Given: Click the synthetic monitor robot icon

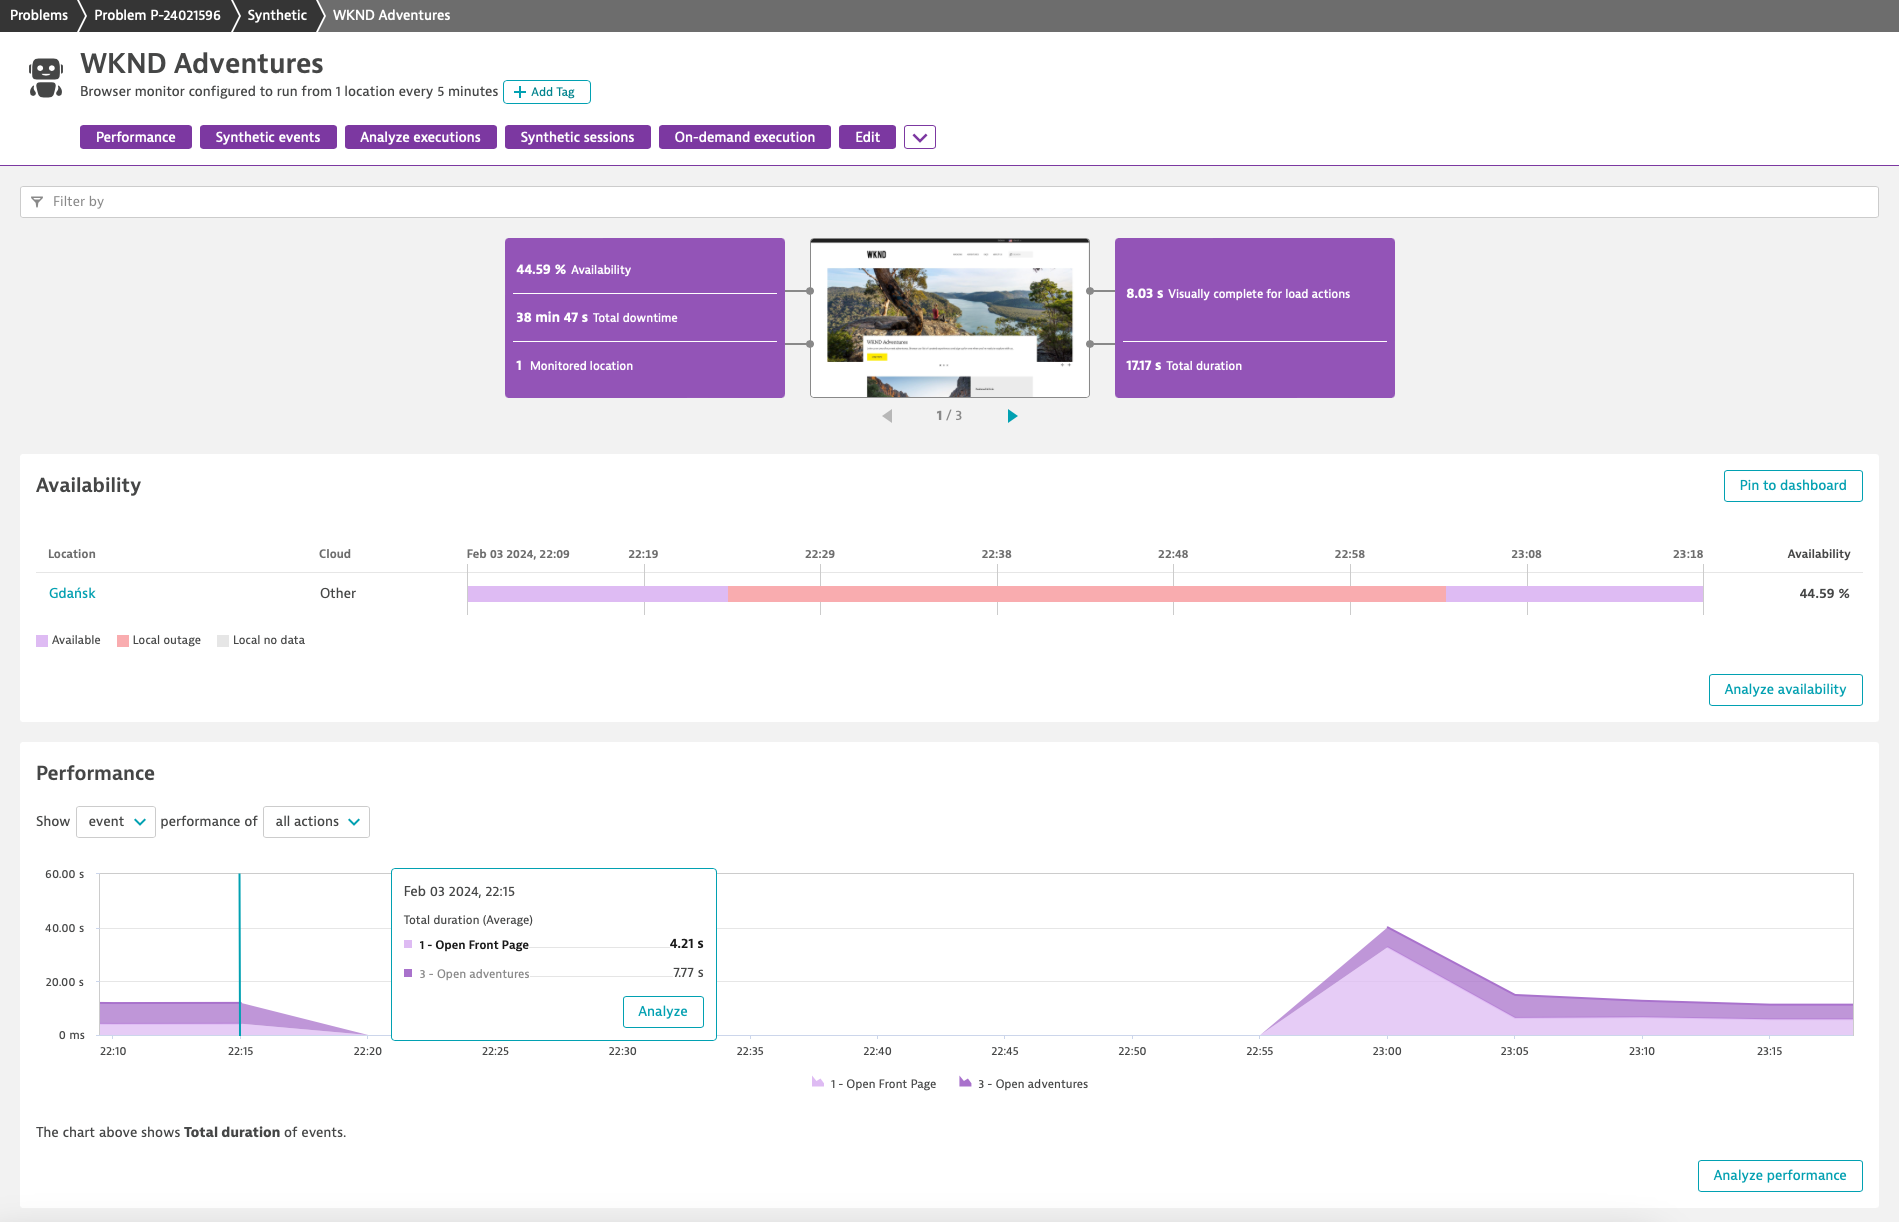Looking at the screenshot, I should coord(45,76).
